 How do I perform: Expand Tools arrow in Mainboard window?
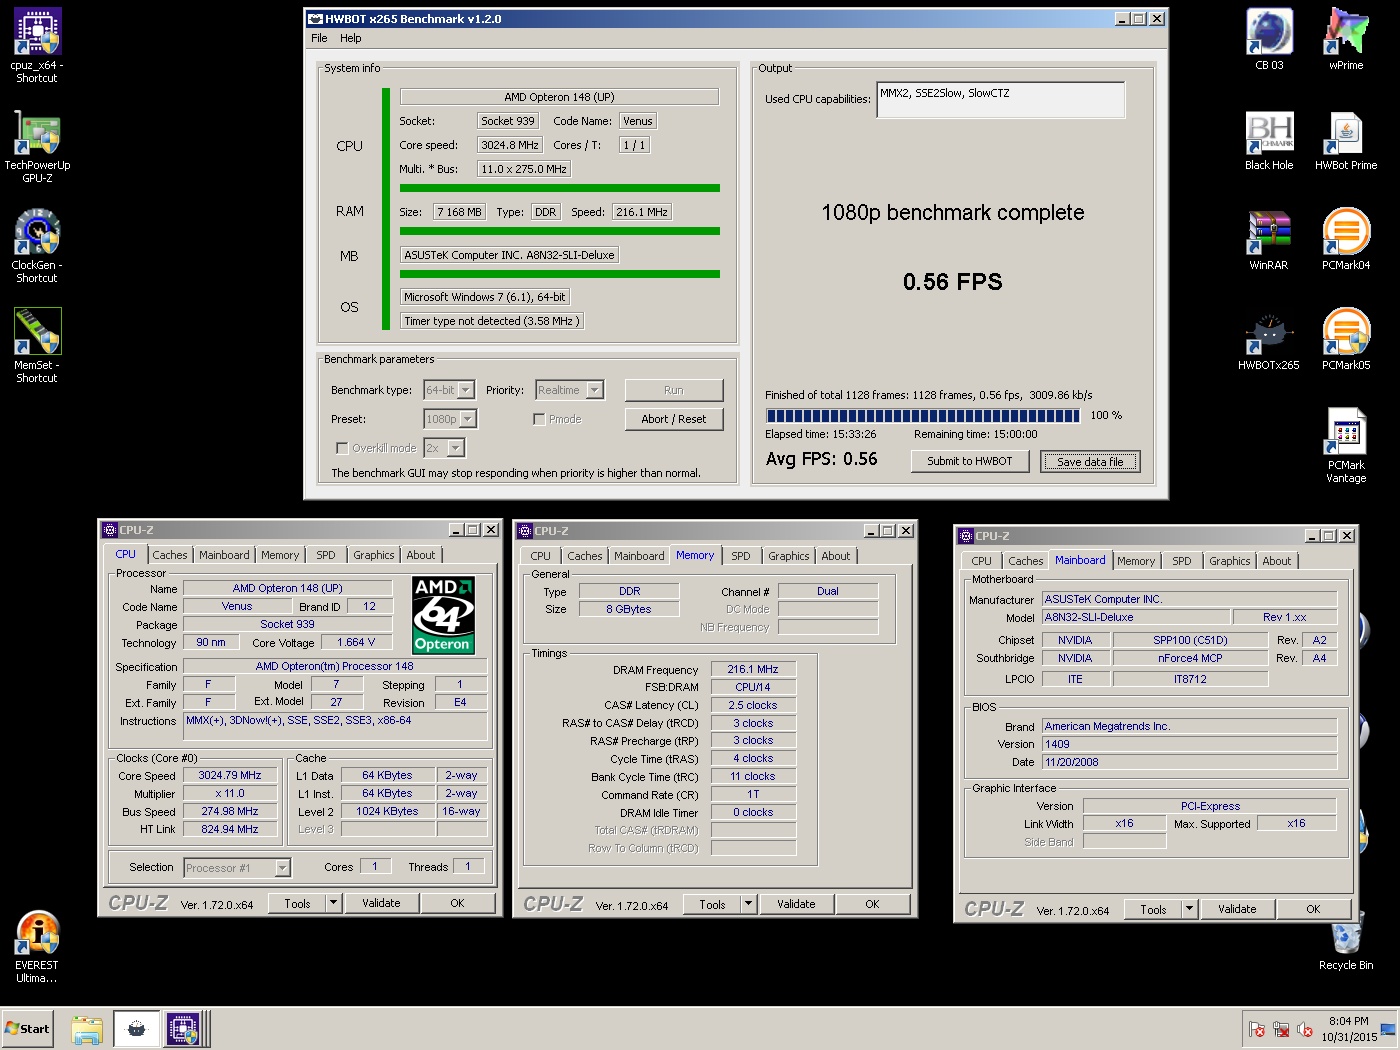coord(1189,909)
